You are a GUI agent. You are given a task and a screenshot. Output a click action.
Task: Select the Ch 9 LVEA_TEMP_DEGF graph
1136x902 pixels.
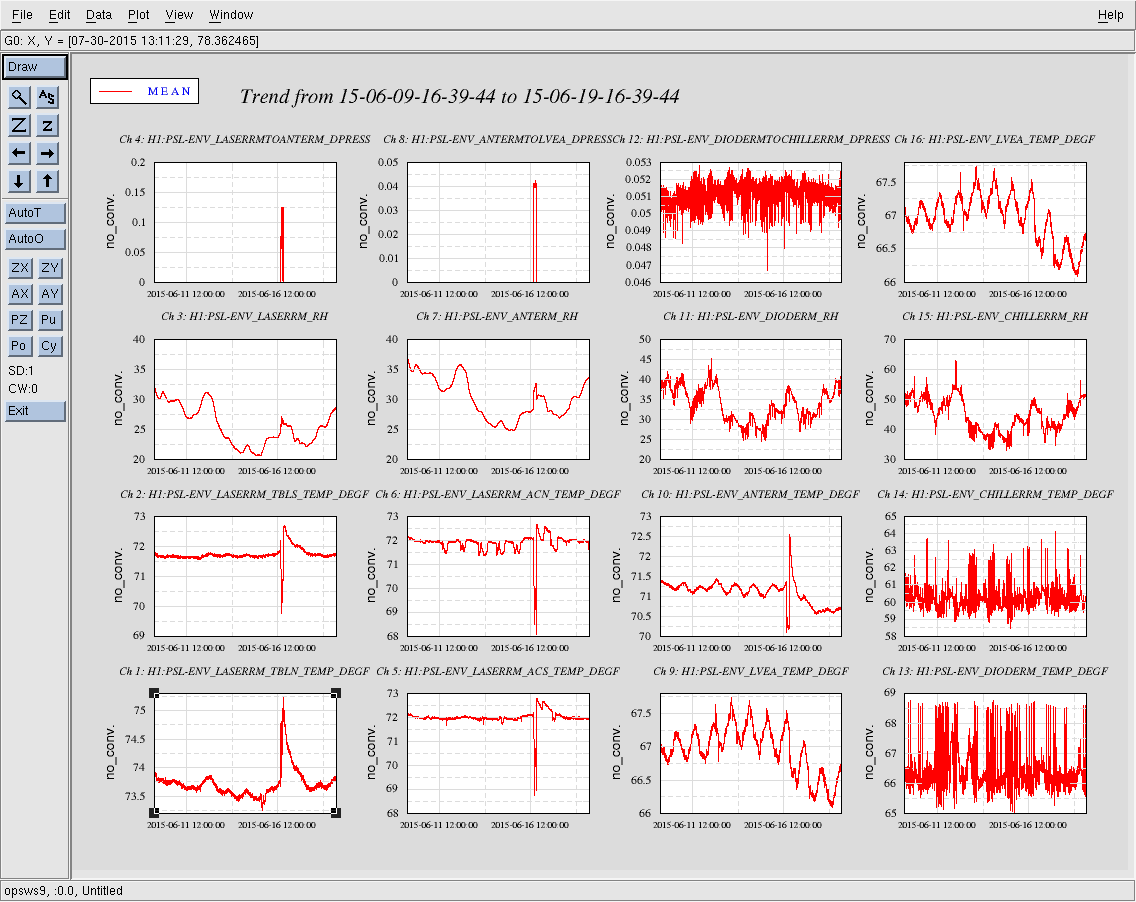(x=751, y=753)
